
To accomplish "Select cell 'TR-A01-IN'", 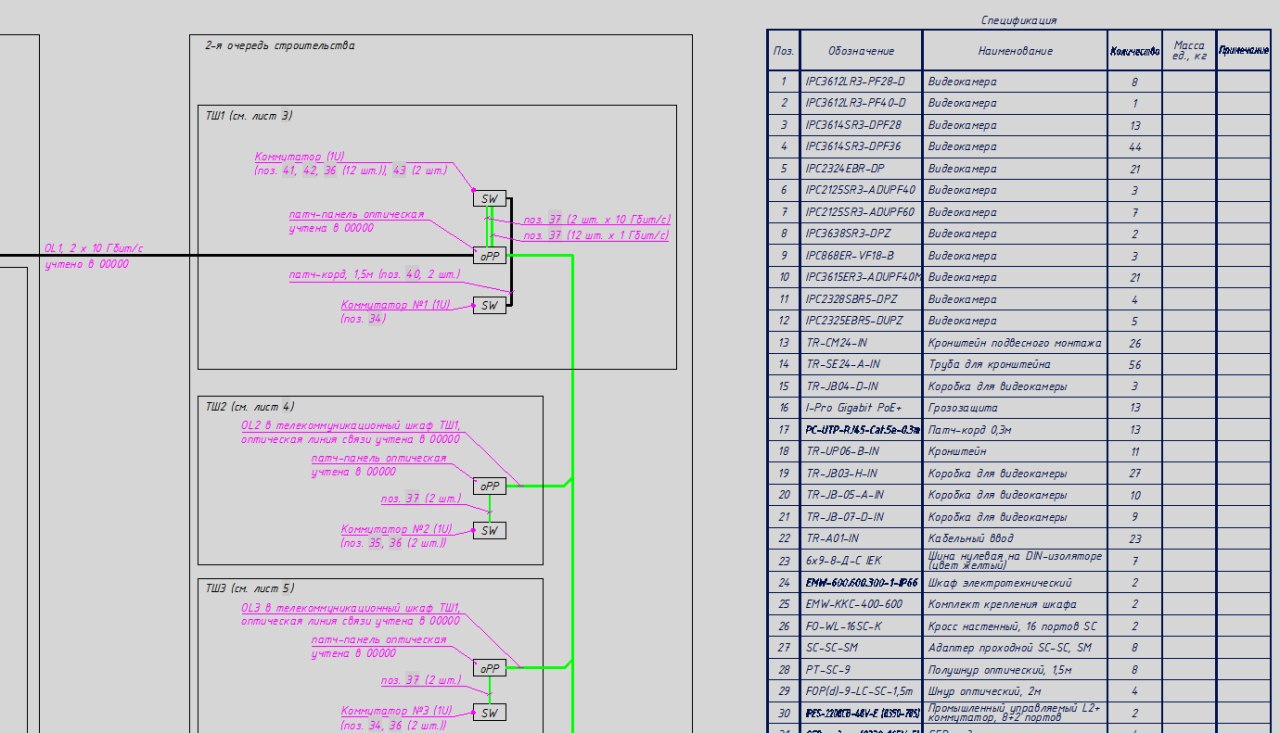I will pyautogui.click(x=861, y=538).
